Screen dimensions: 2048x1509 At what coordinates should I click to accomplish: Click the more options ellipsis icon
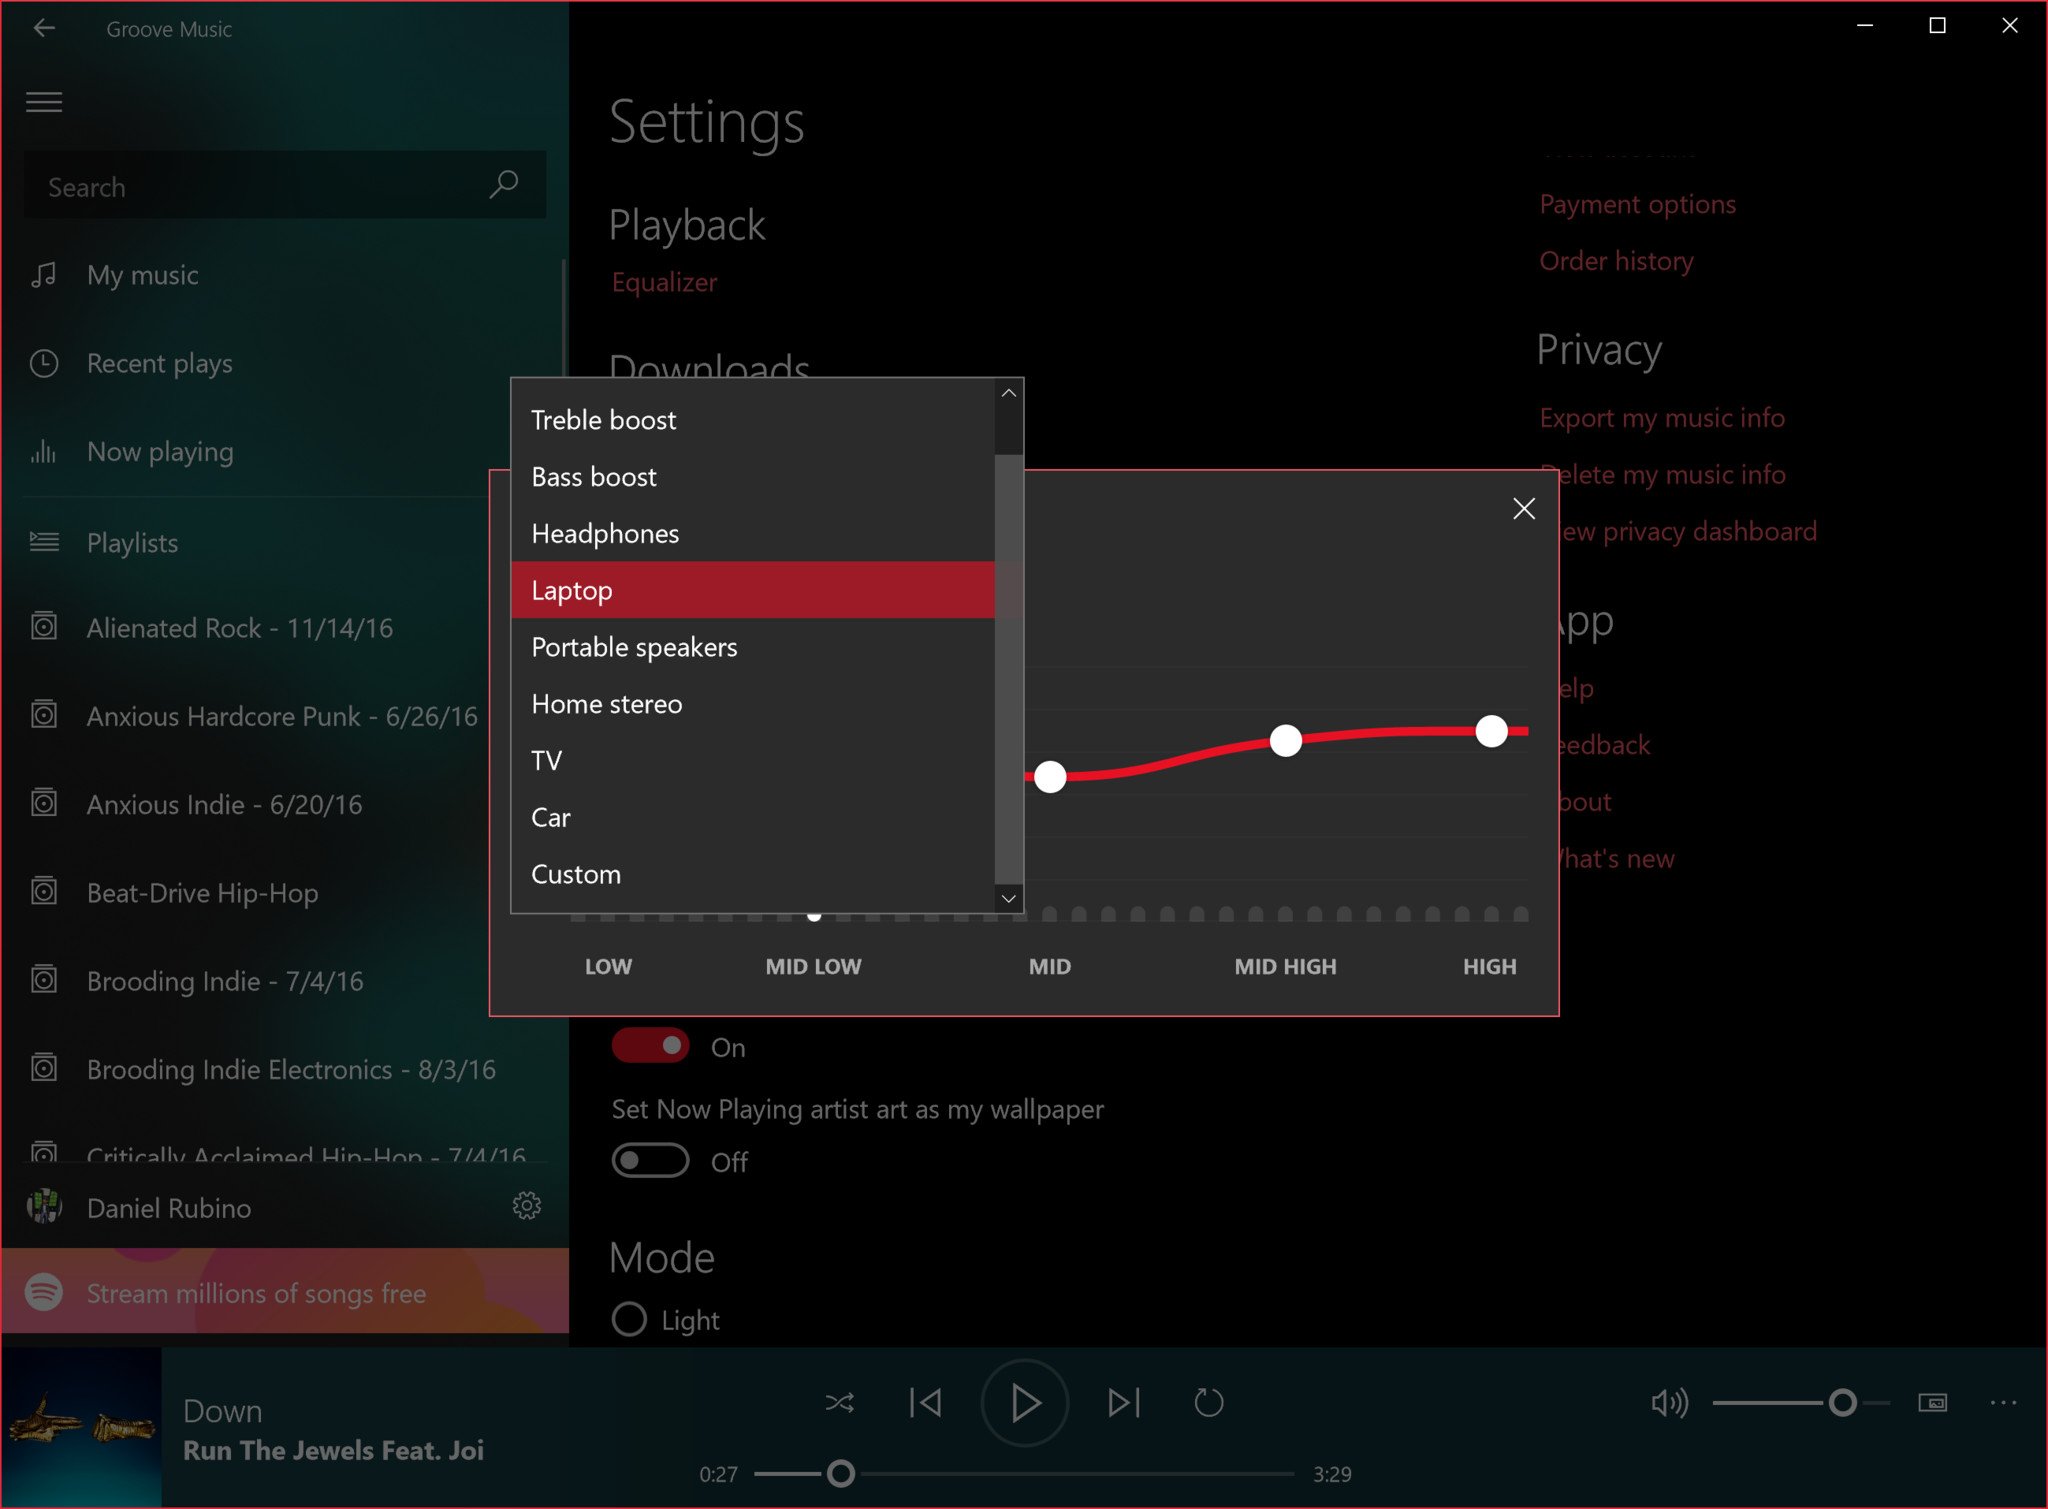pos(2005,1399)
